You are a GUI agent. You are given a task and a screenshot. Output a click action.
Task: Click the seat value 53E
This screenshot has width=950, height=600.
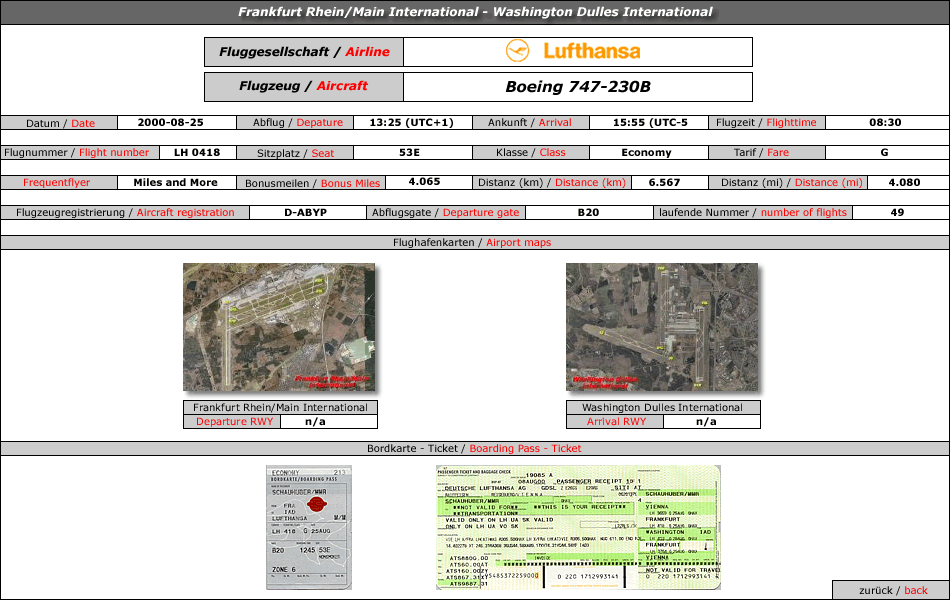pos(409,153)
